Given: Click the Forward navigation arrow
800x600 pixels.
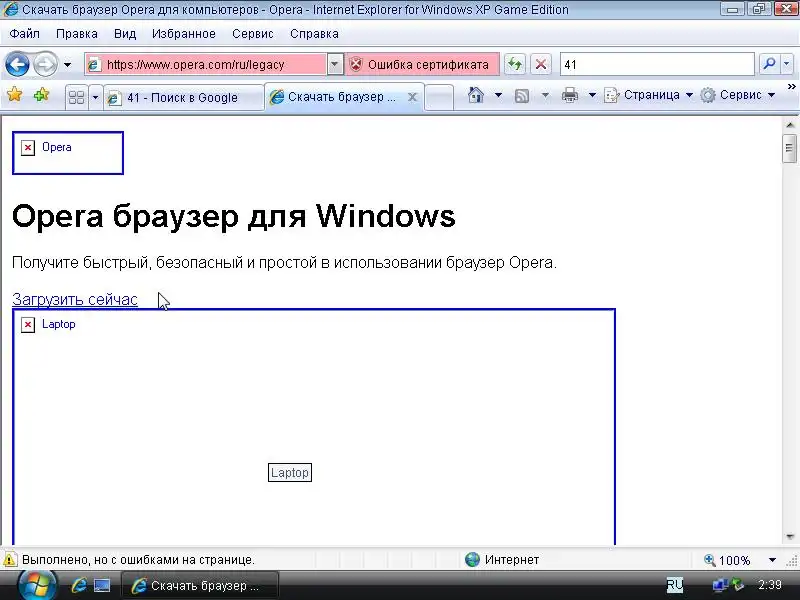Looking at the screenshot, I should point(45,65).
